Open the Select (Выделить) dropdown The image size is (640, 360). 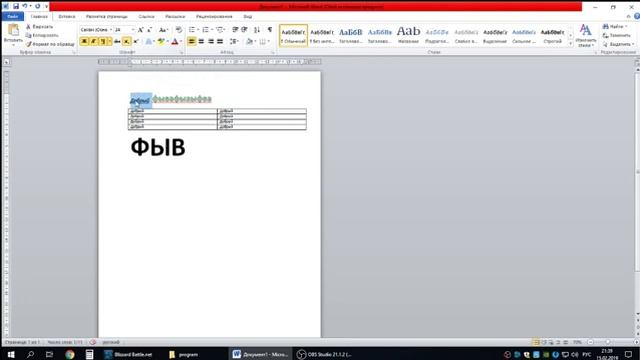click(x=618, y=44)
